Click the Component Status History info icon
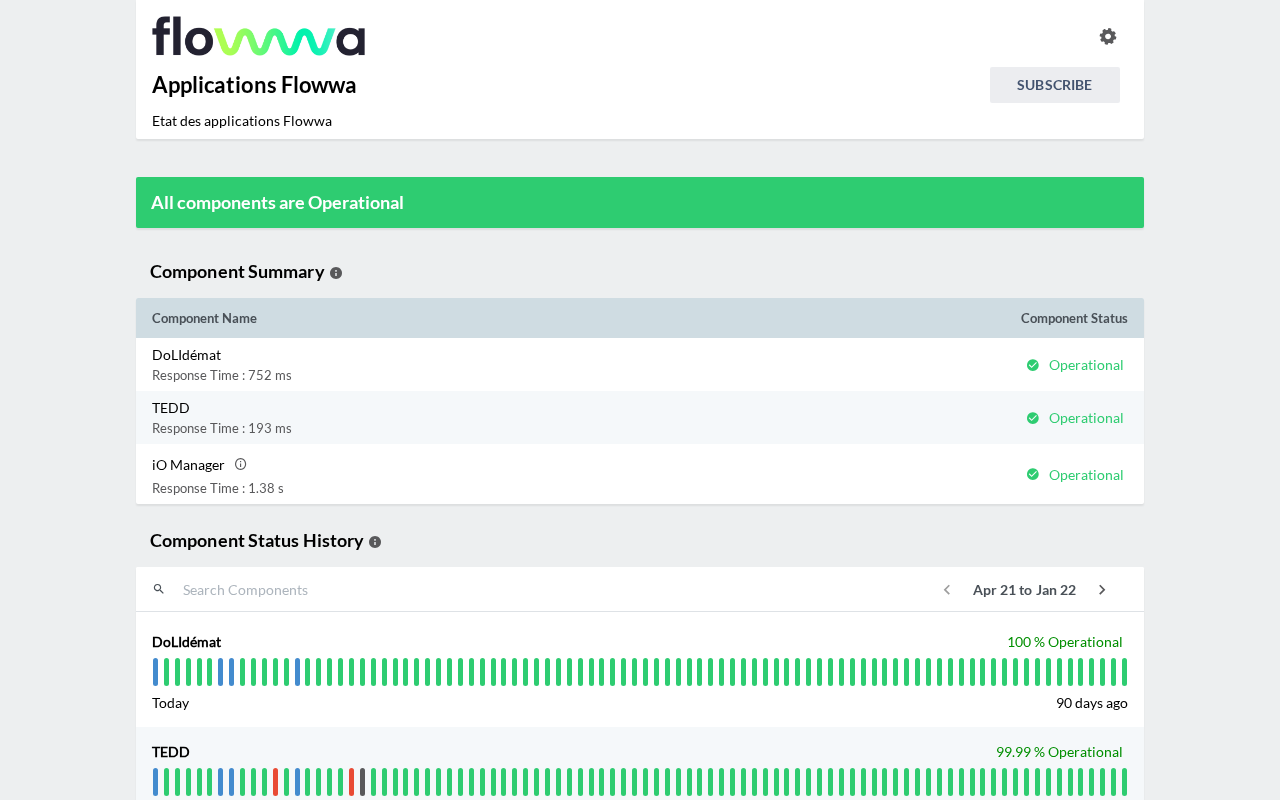Image resolution: width=1280 pixels, height=800 pixels. pyautogui.click(x=375, y=542)
